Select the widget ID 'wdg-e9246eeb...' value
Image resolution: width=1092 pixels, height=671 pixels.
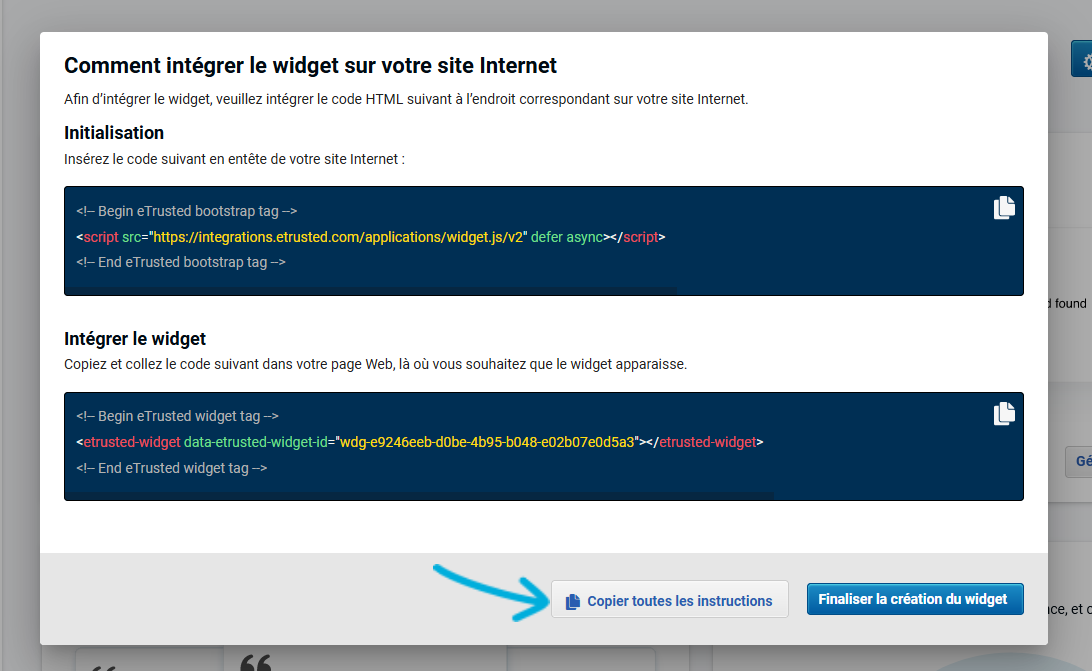[487, 442]
